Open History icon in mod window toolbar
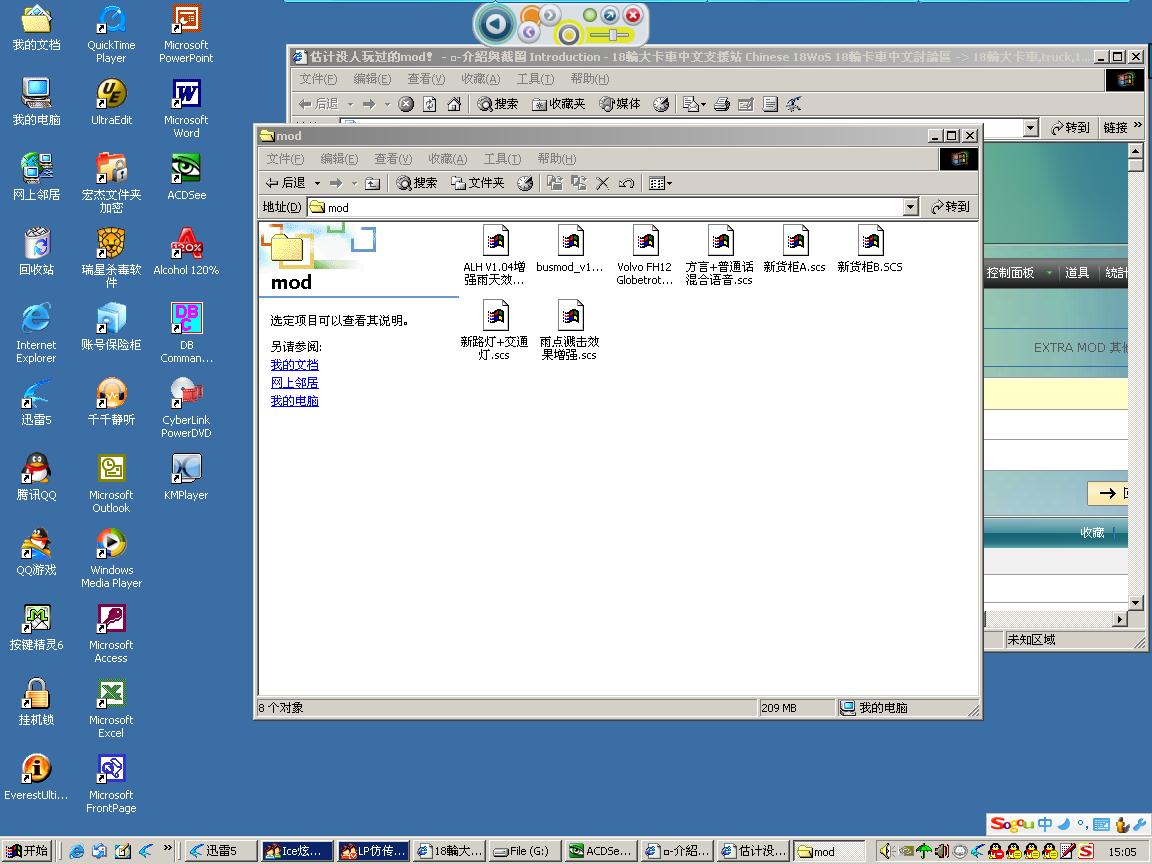The image size is (1152, 864). (x=525, y=183)
